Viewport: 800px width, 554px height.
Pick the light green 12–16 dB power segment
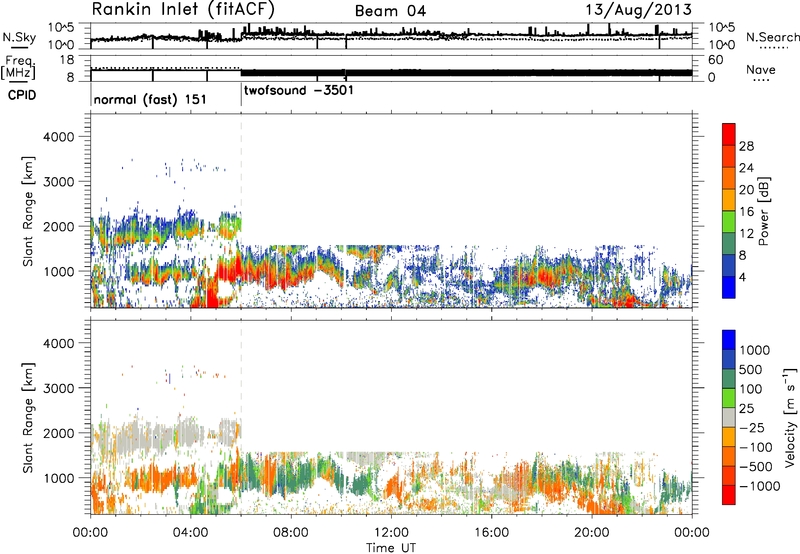[729, 222]
